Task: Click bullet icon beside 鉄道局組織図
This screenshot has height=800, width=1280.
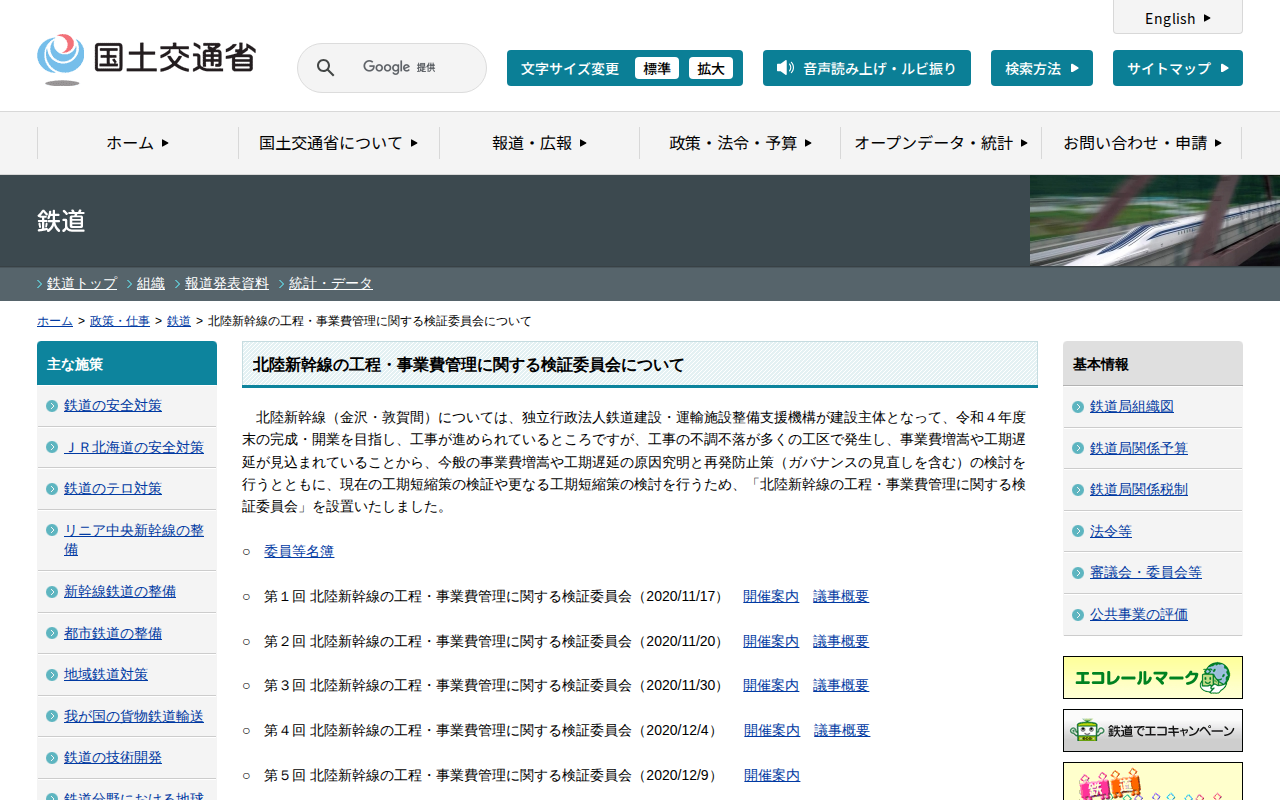Action: (x=1077, y=407)
